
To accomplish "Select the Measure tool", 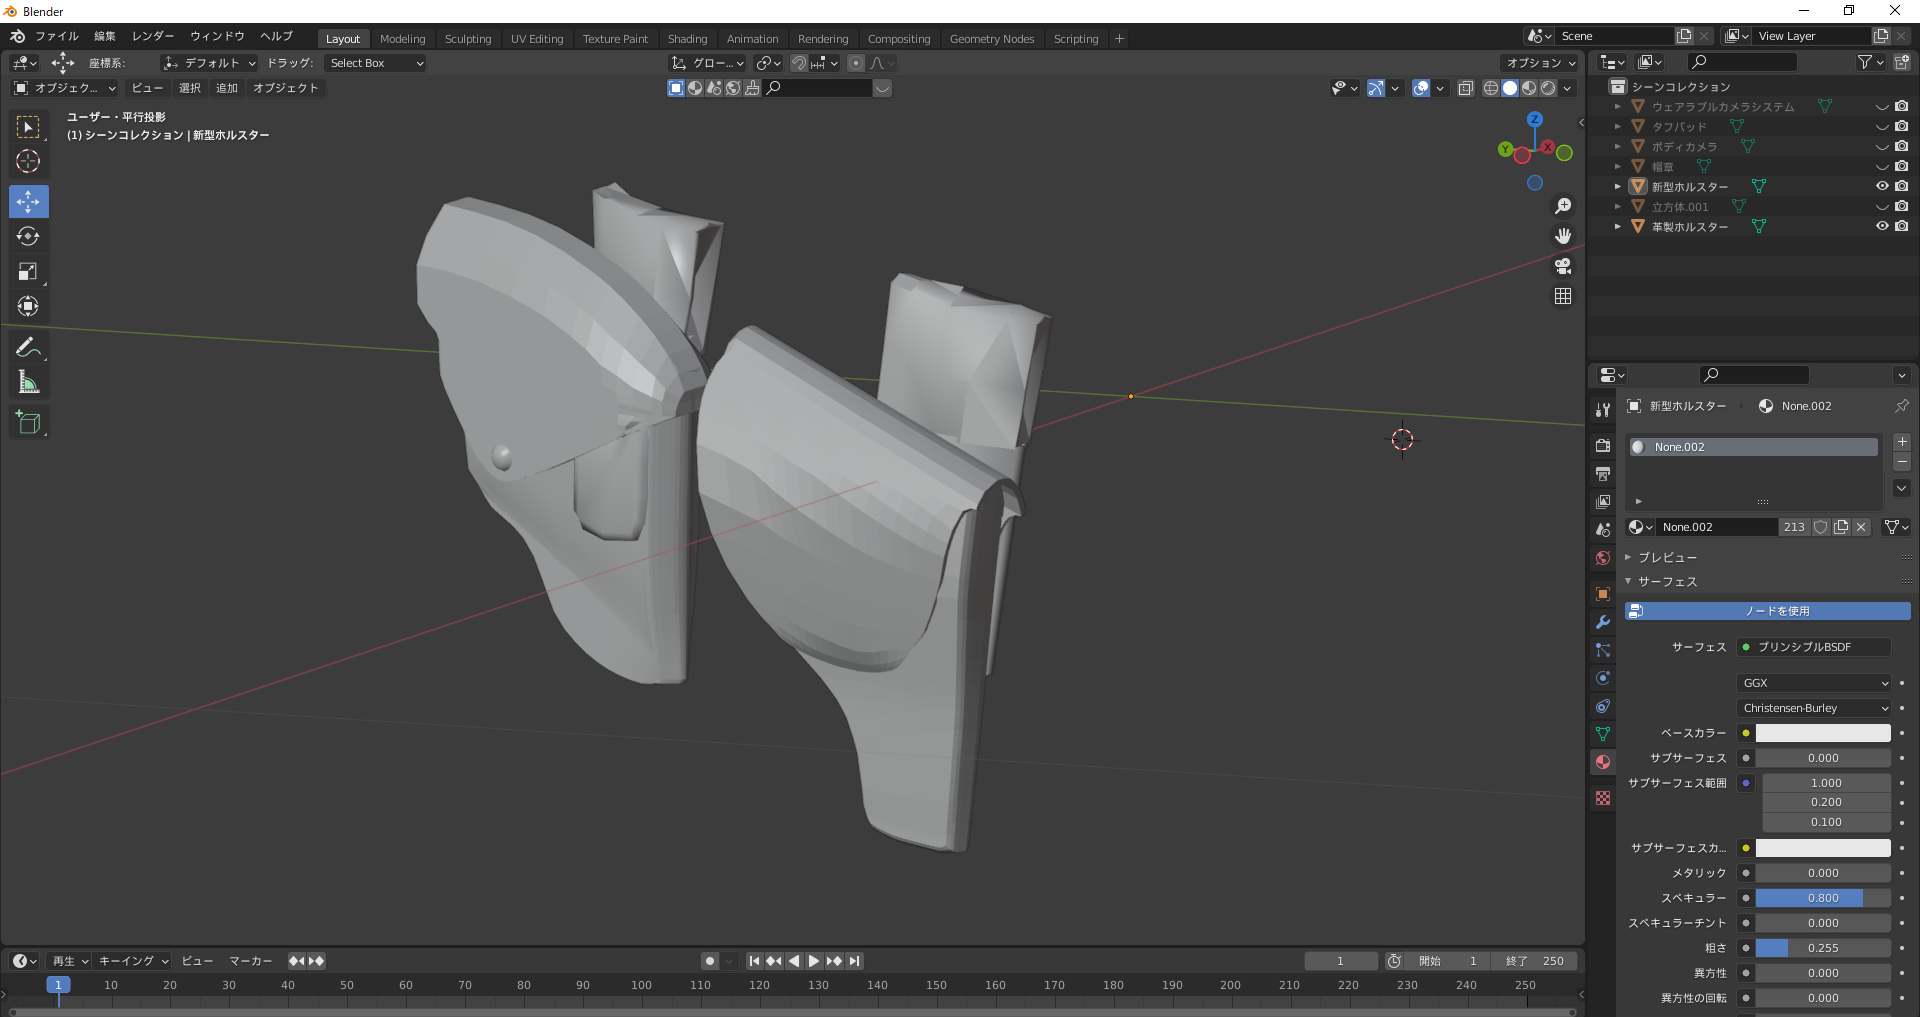I will (x=28, y=382).
